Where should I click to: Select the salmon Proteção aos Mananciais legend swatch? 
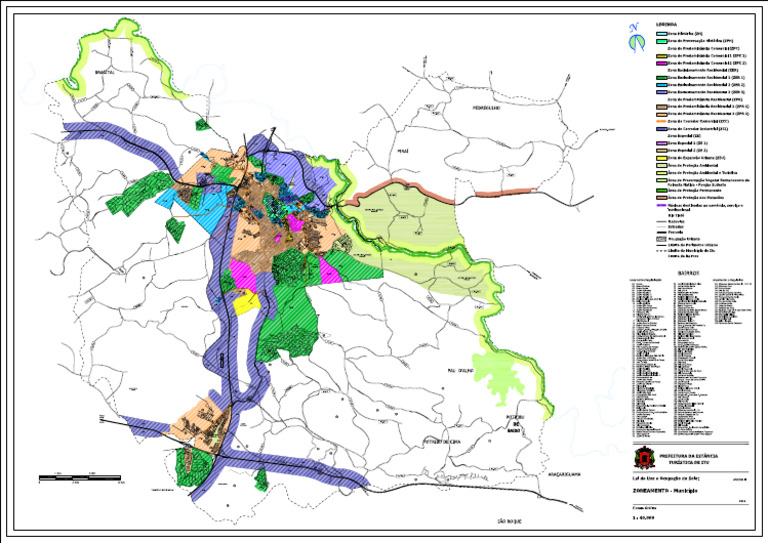click(x=662, y=198)
